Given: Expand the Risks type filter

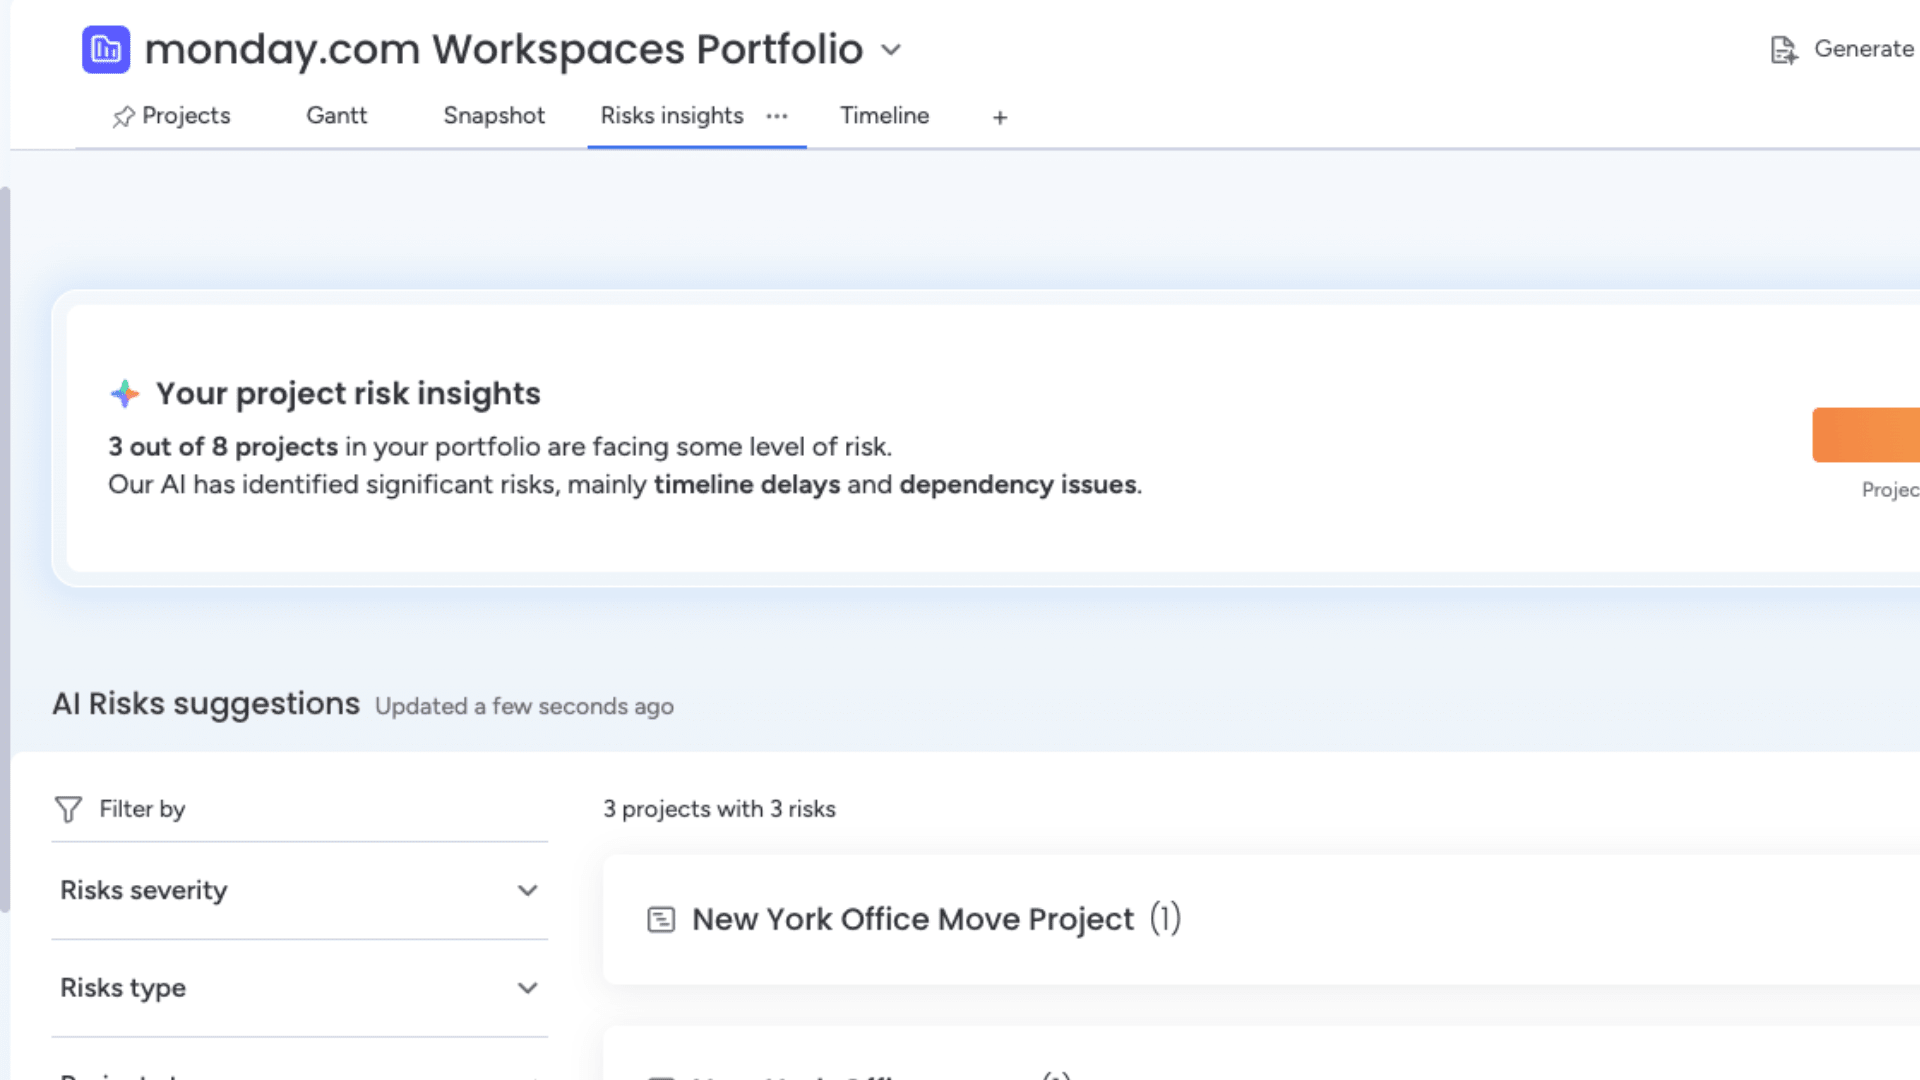Looking at the screenshot, I should (x=527, y=988).
